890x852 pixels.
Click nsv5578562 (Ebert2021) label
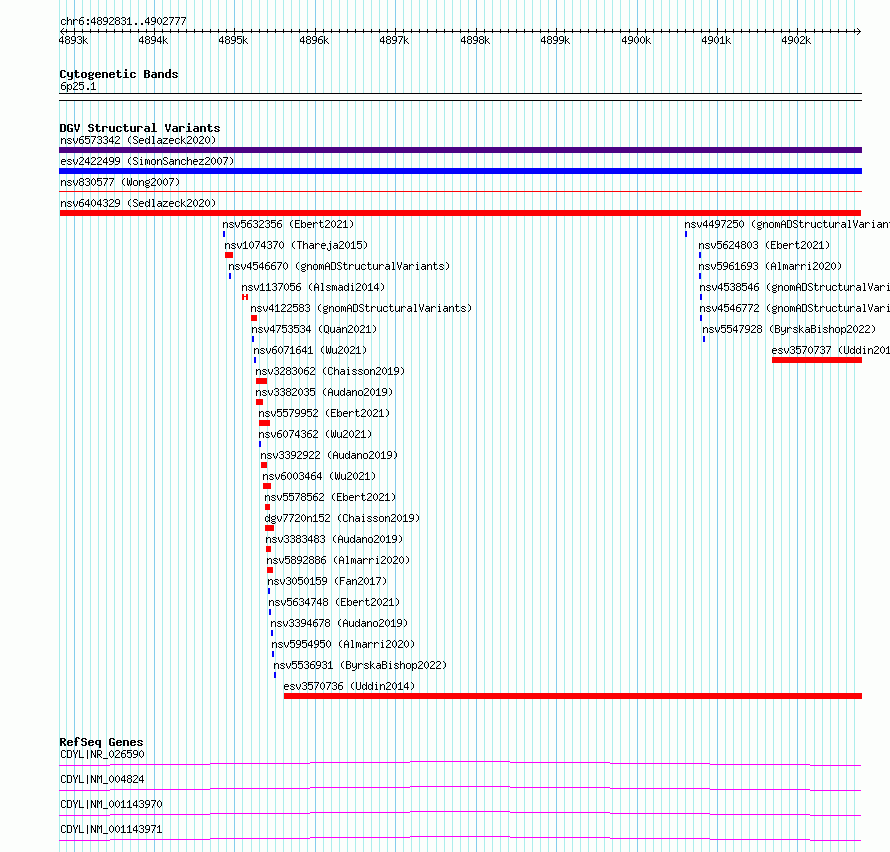coord(330,497)
